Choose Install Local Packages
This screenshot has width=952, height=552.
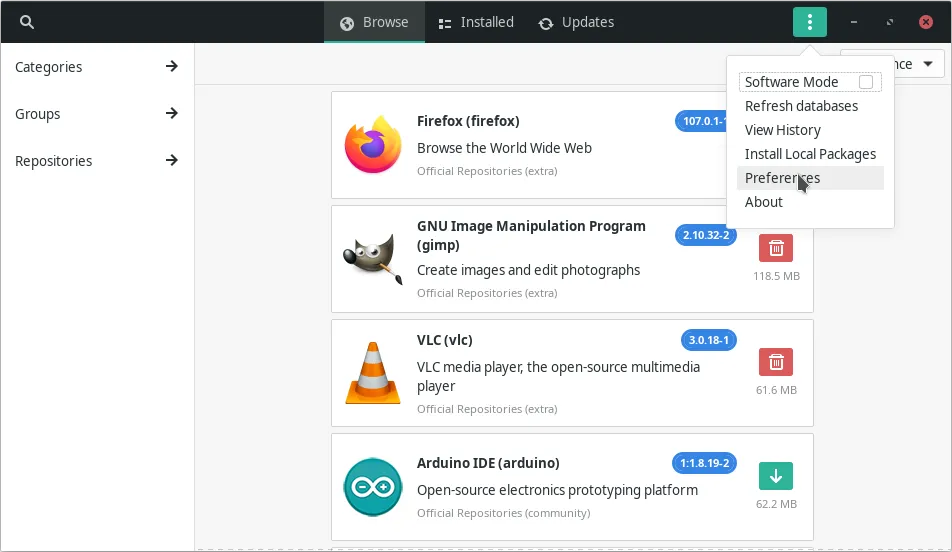810,154
